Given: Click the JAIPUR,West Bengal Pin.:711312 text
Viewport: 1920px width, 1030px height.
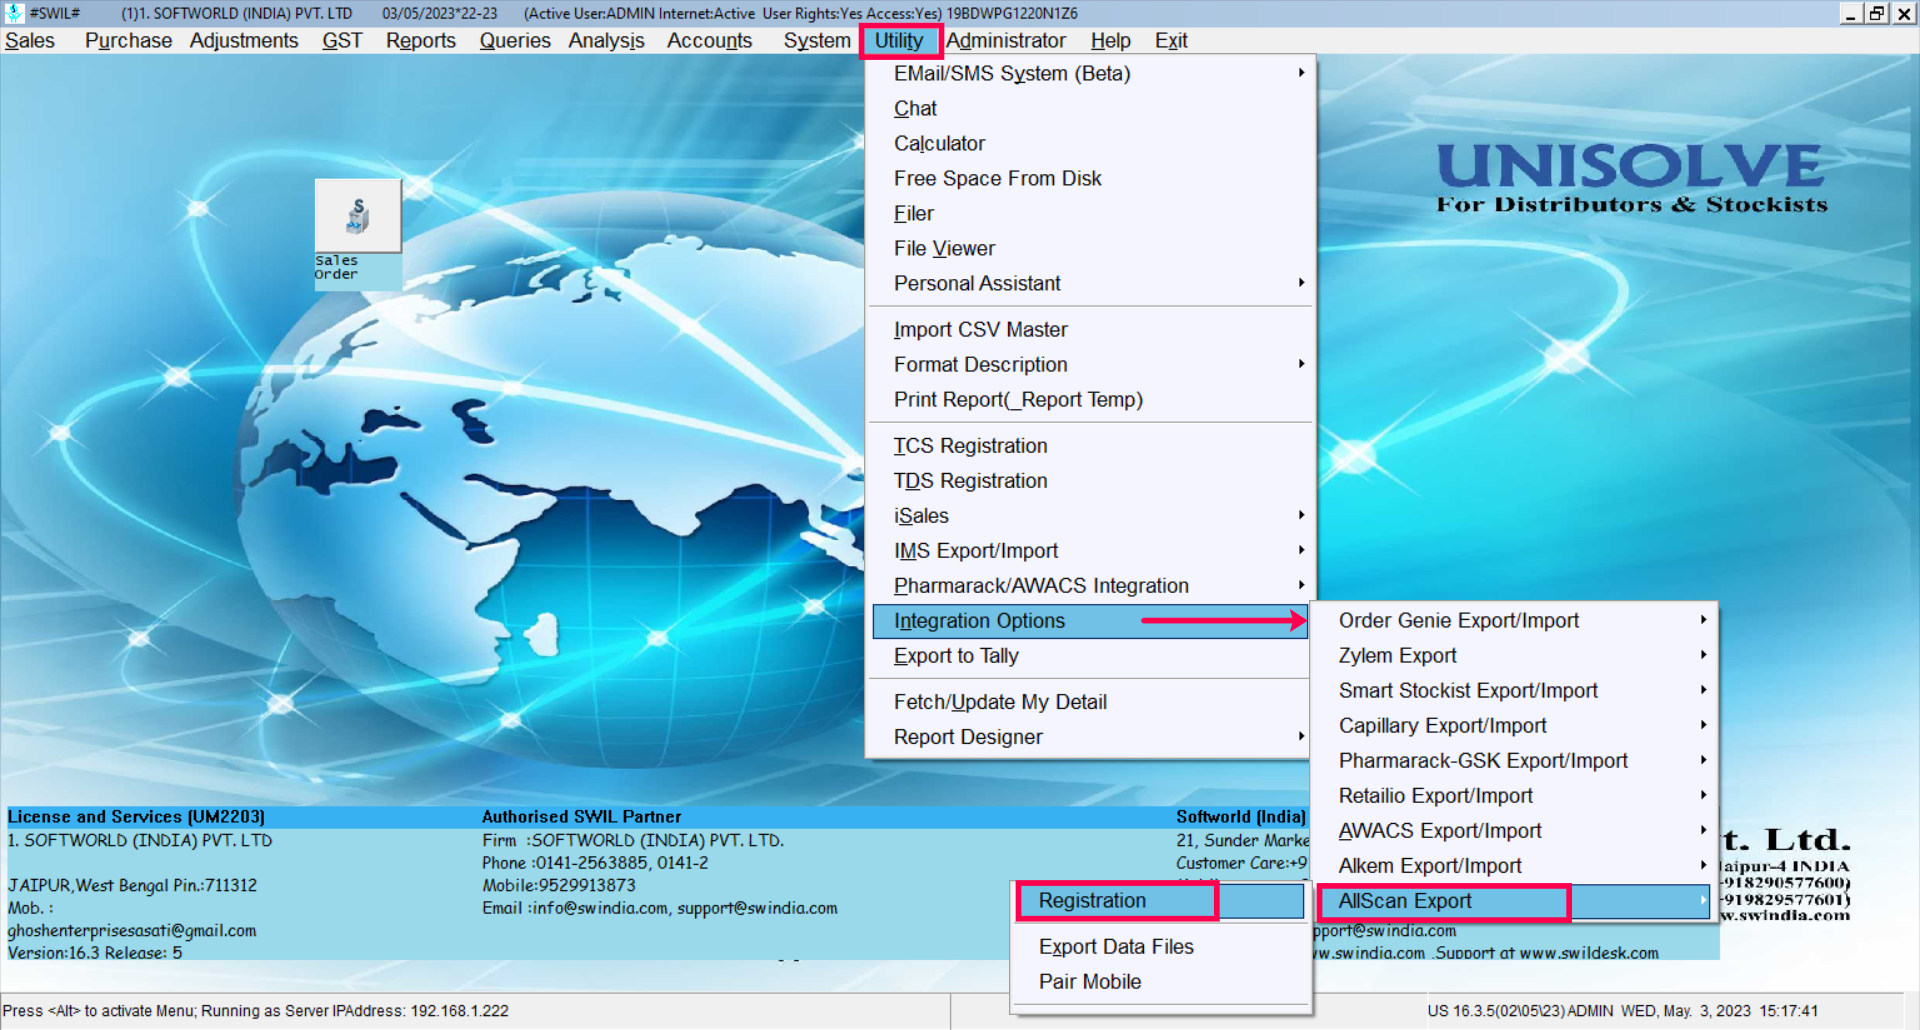Looking at the screenshot, I should coord(132,886).
